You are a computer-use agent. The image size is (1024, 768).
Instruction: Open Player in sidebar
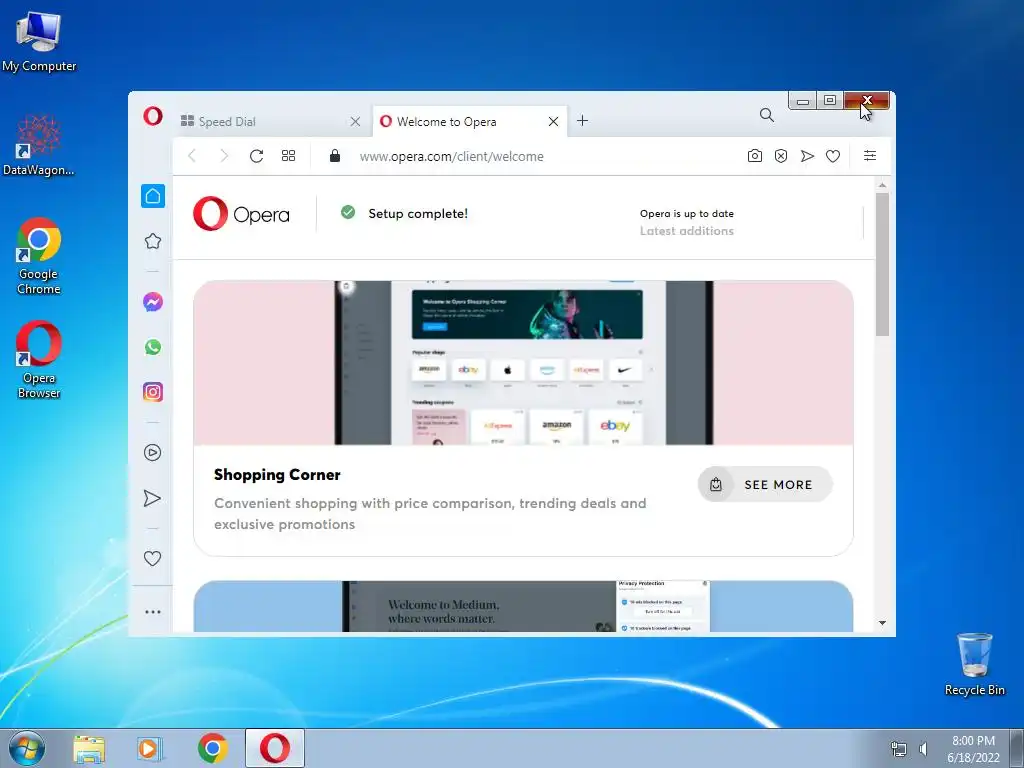click(153, 453)
